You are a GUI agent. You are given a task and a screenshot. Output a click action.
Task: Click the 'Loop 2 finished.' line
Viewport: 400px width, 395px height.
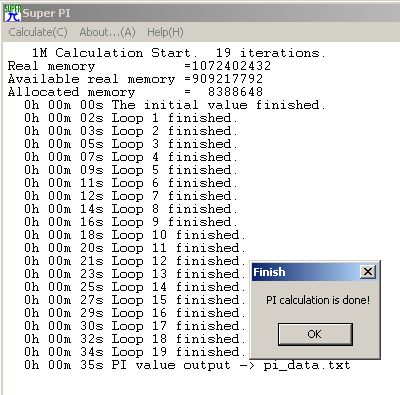tap(131, 131)
